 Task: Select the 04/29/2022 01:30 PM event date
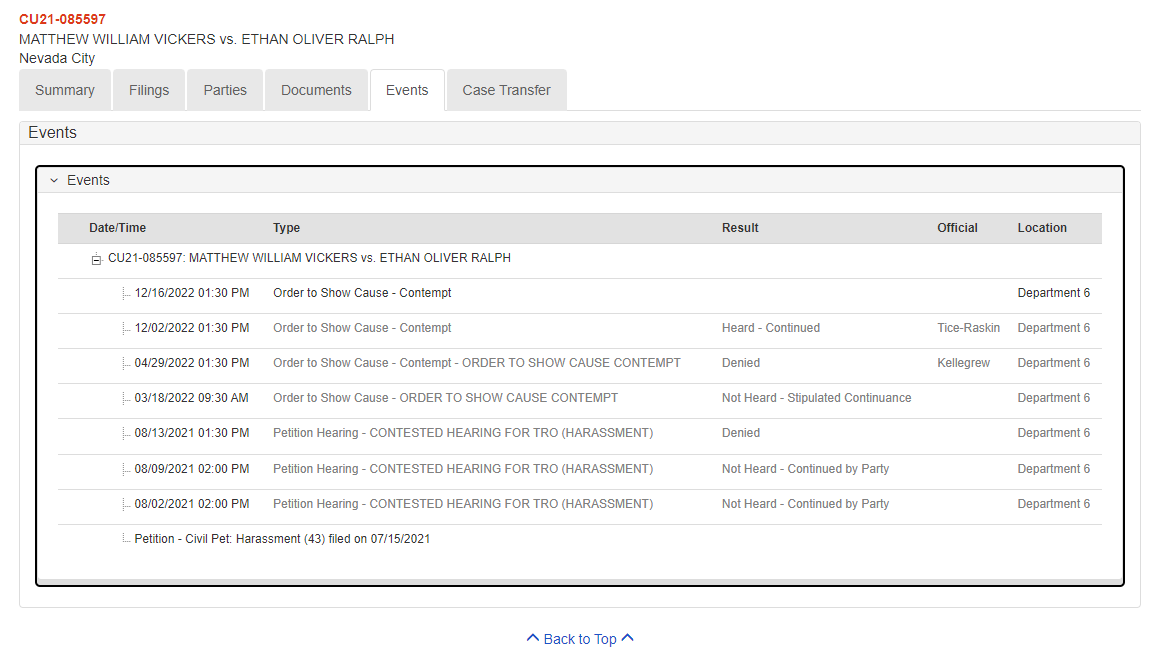[192, 362]
